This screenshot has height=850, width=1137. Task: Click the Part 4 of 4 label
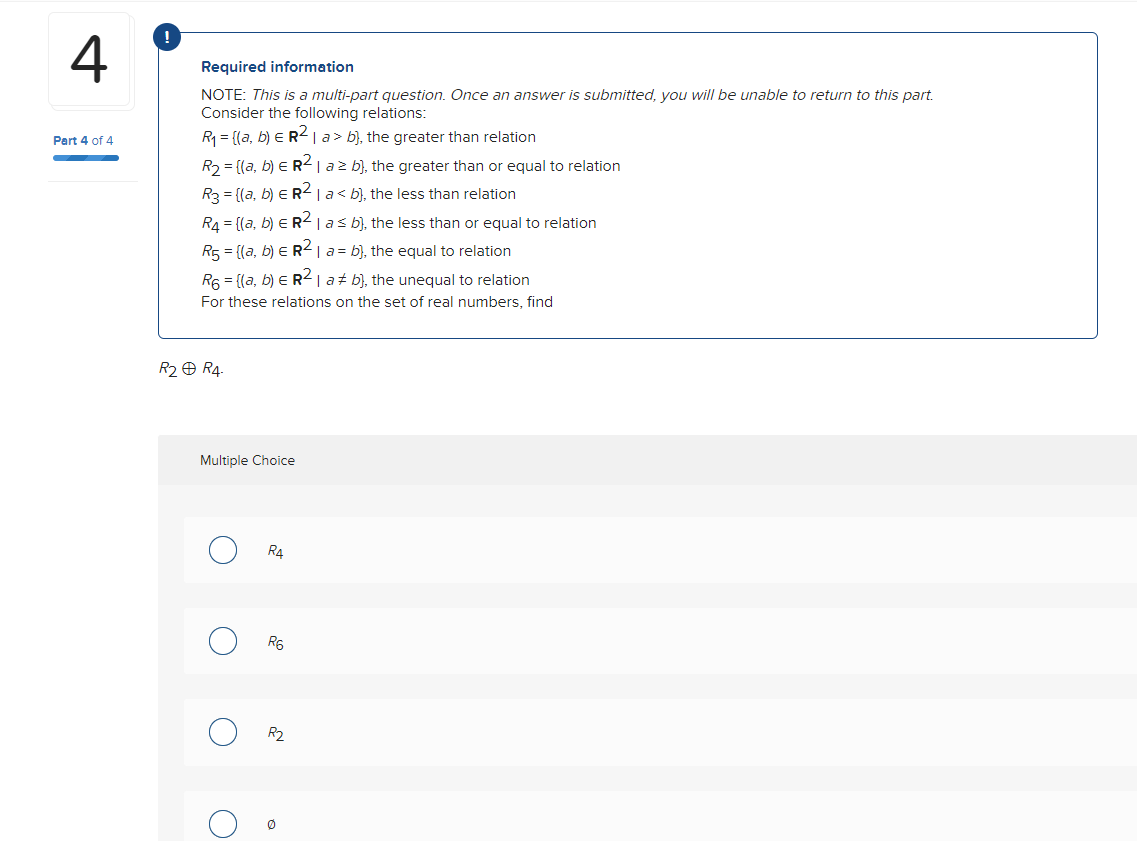click(x=83, y=140)
